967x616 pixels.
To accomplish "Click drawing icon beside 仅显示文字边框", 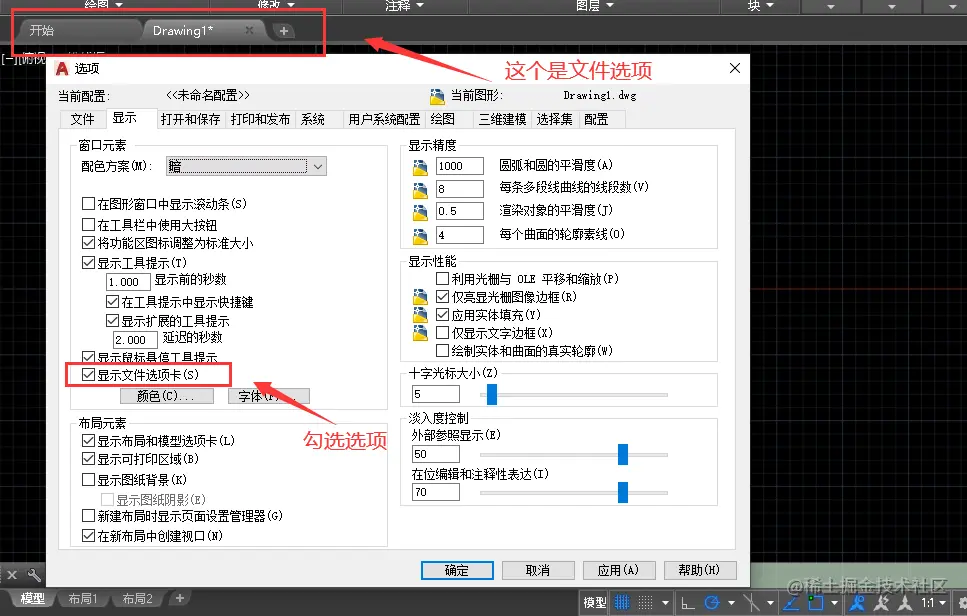I will 420,333.
